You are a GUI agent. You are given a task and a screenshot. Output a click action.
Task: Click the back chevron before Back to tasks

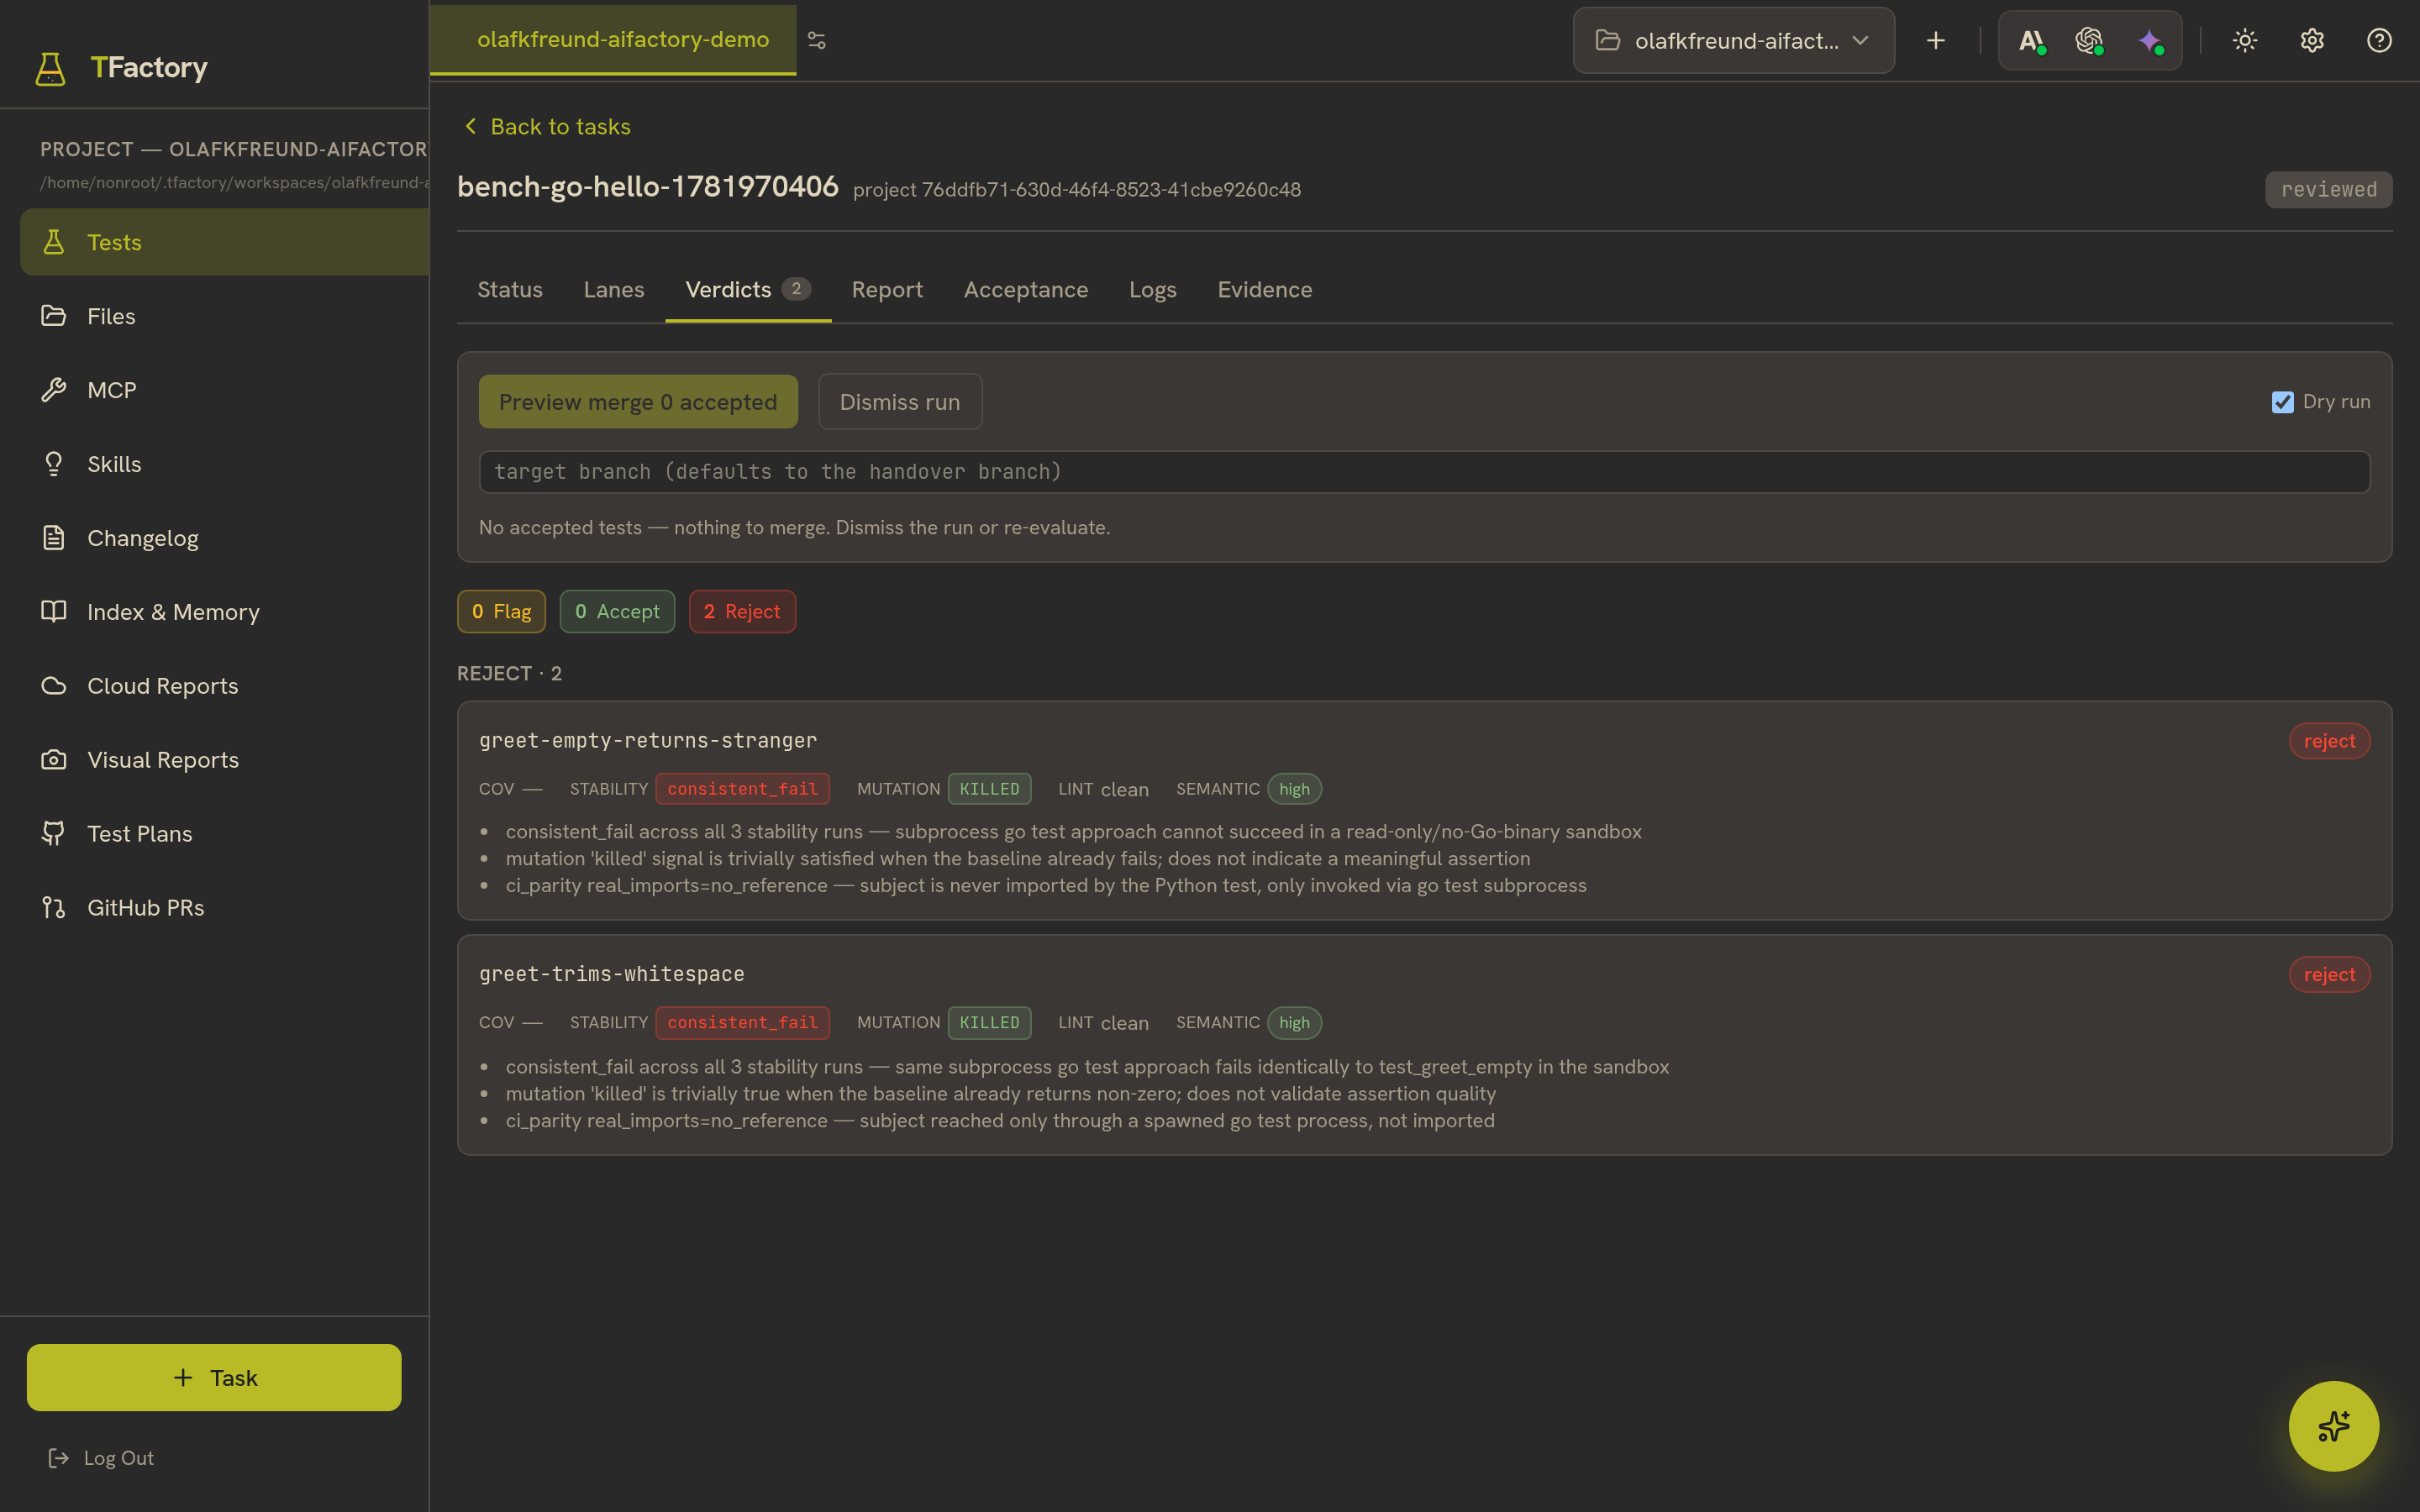pos(470,126)
